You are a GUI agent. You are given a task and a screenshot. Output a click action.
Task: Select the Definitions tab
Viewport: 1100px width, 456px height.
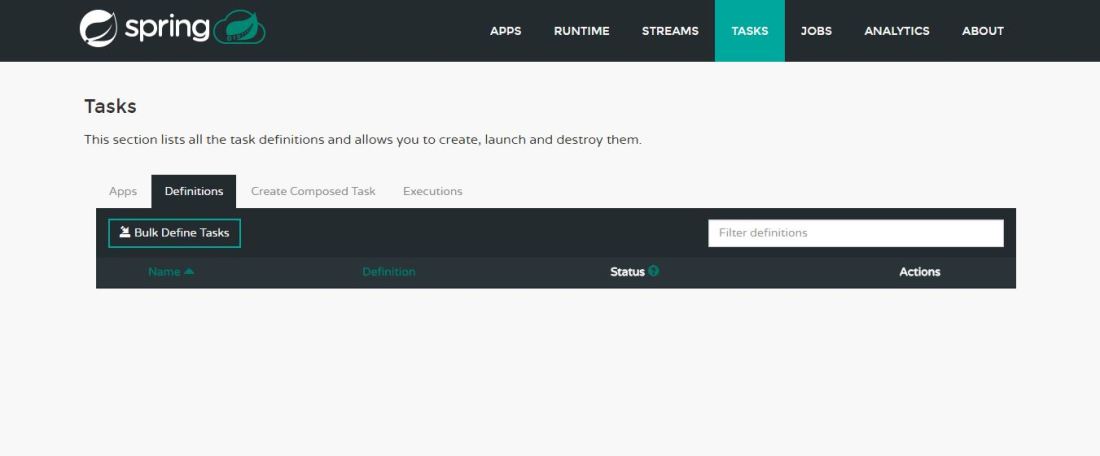point(194,191)
